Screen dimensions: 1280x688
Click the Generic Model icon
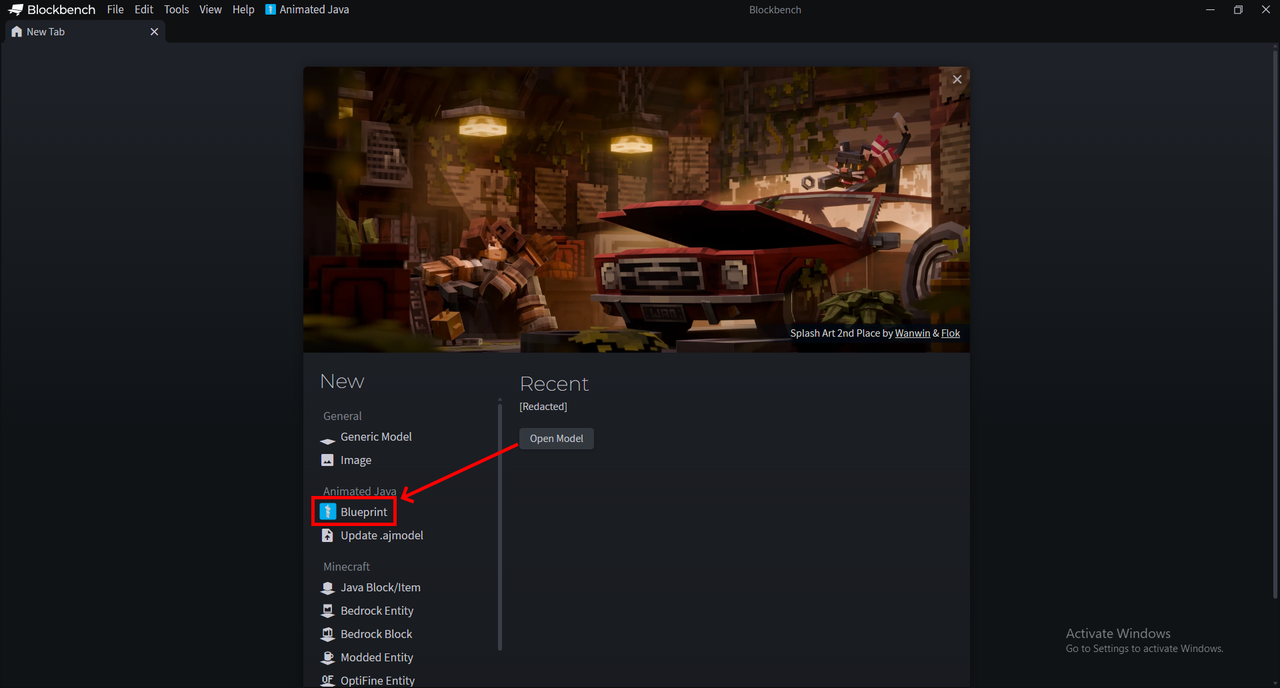327,438
